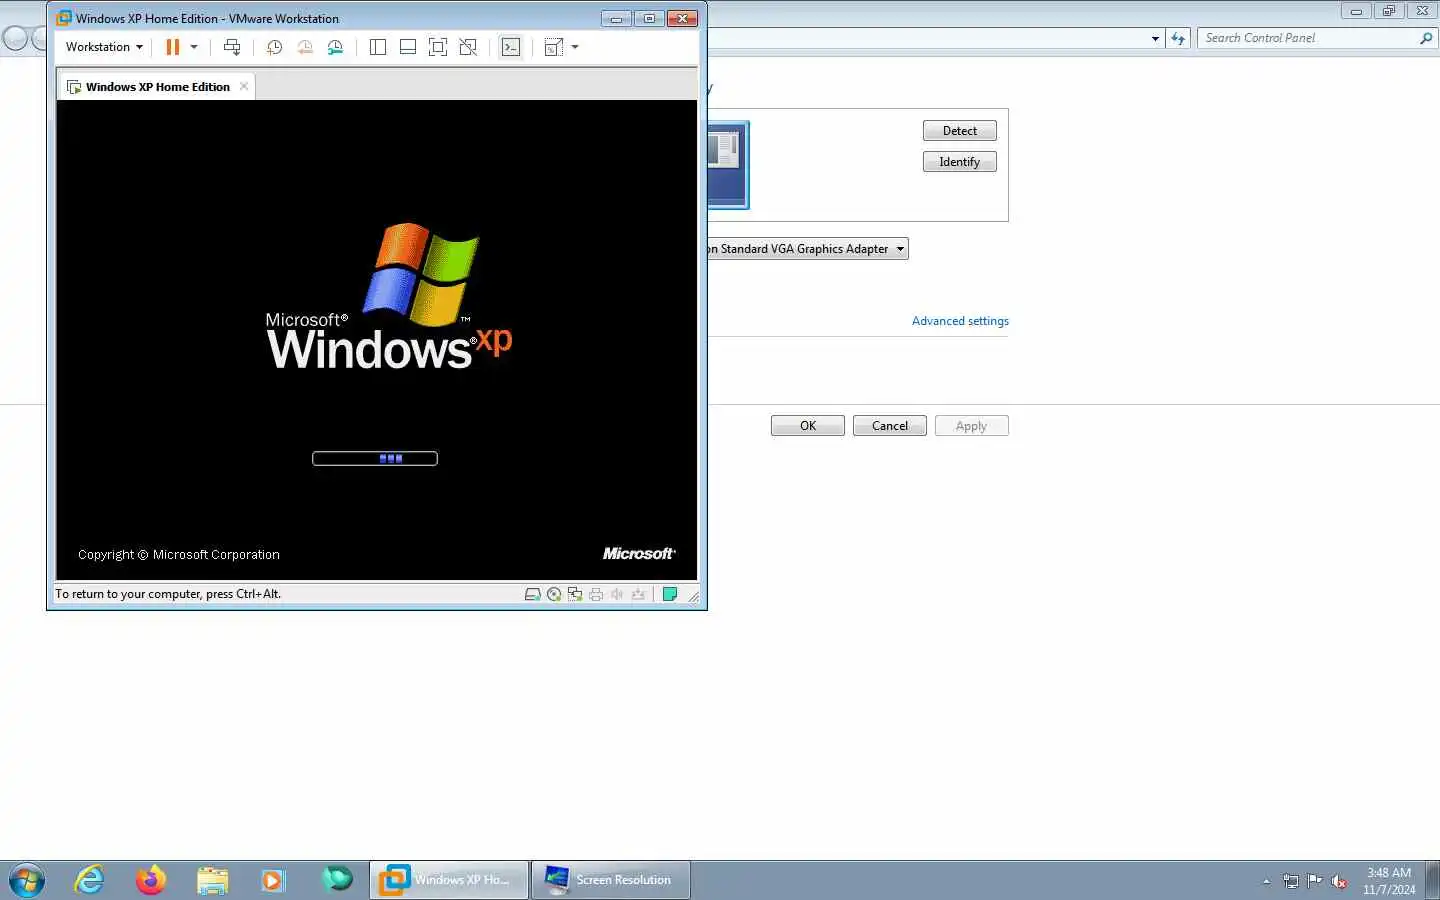This screenshot has height=900, width=1440.
Task: Open the snapshot manager
Action: (x=336, y=47)
